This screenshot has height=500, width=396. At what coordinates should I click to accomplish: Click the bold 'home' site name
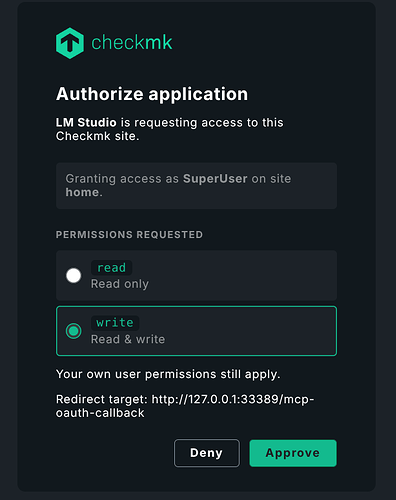tap(82, 192)
